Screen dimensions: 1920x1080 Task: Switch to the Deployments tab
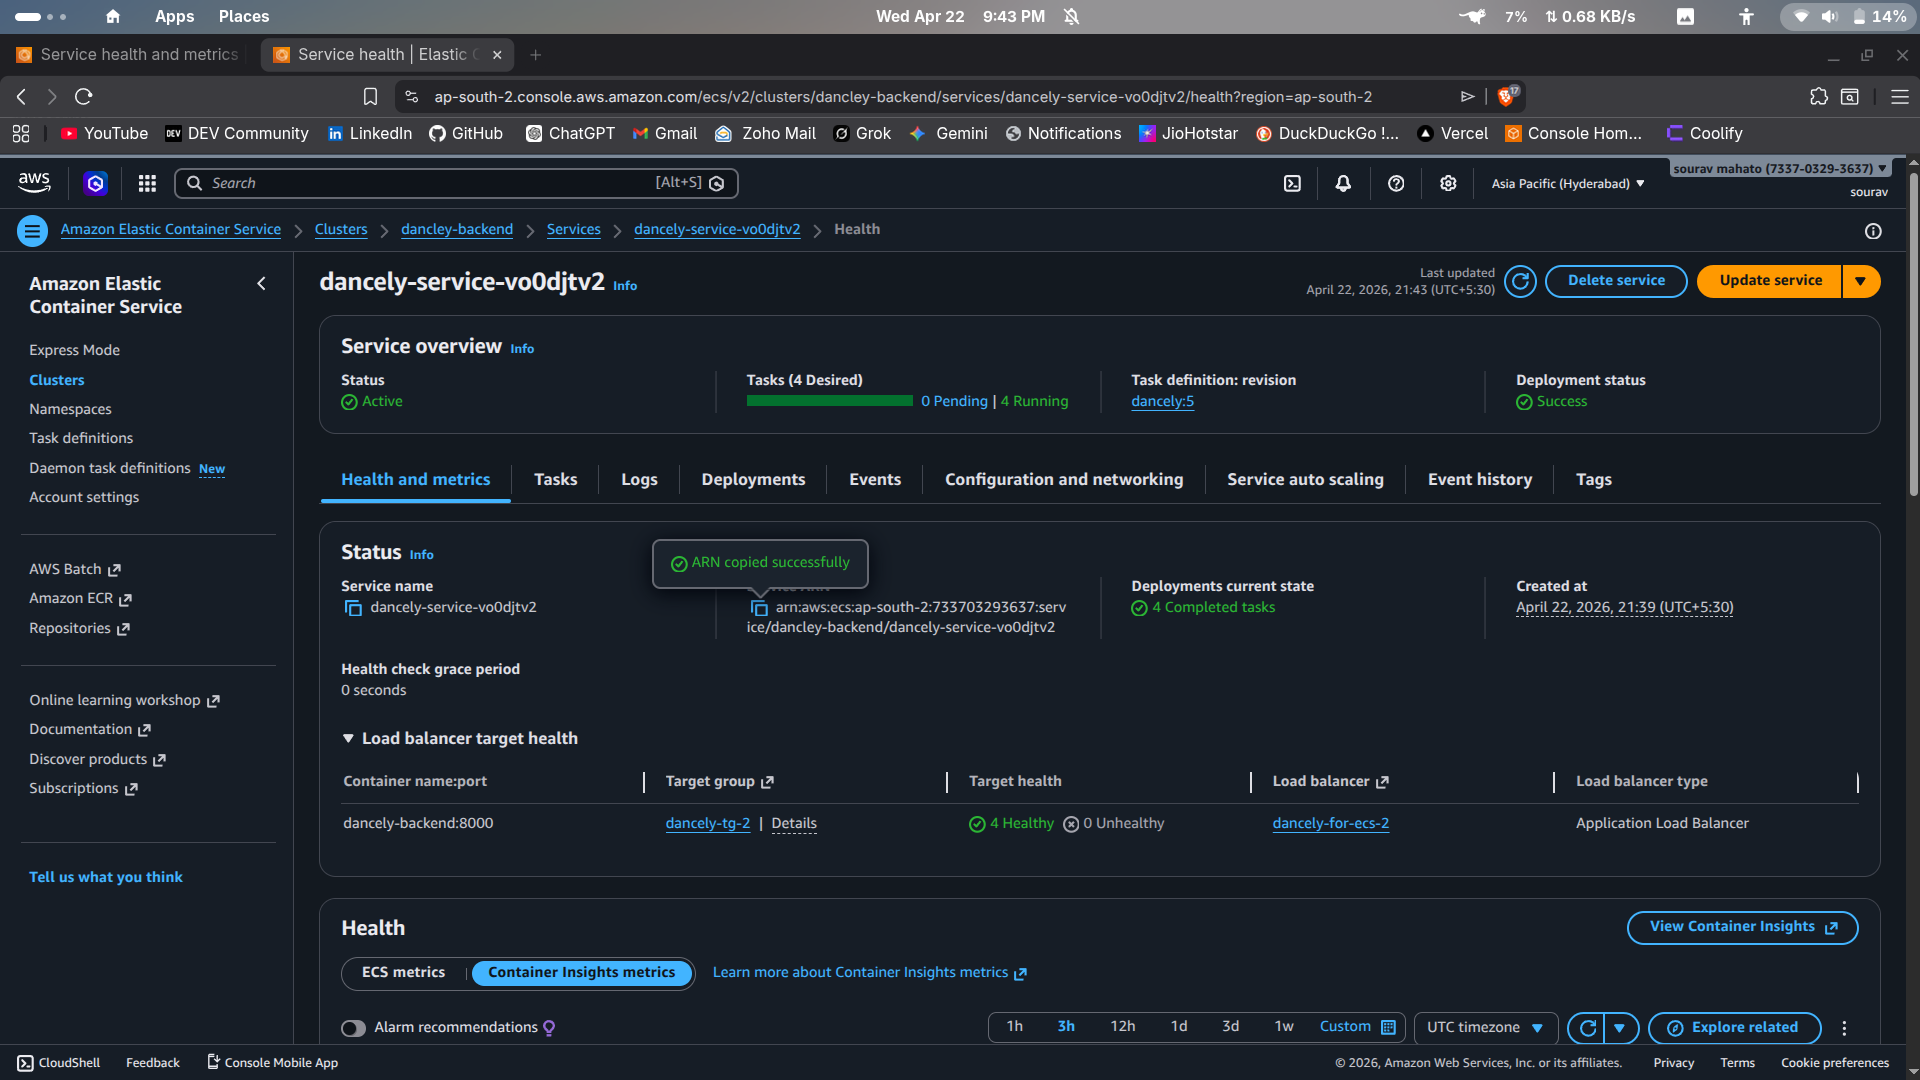(753, 480)
